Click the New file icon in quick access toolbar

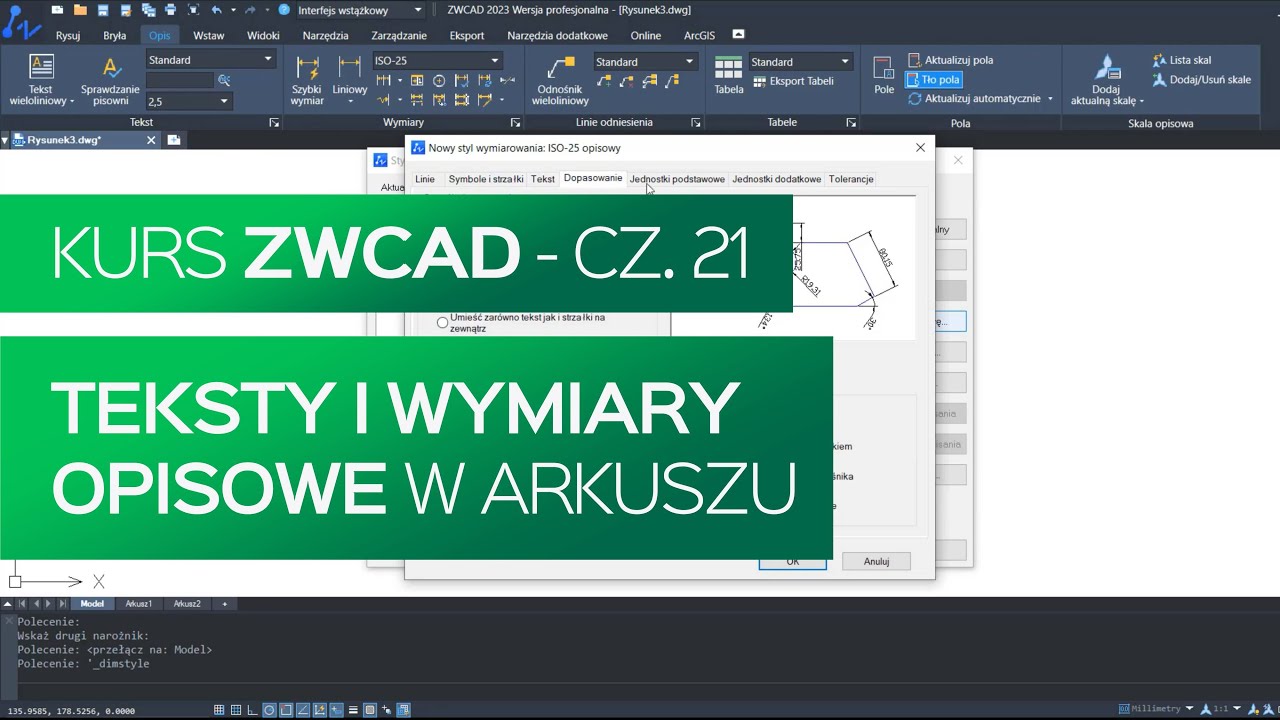pos(58,10)
